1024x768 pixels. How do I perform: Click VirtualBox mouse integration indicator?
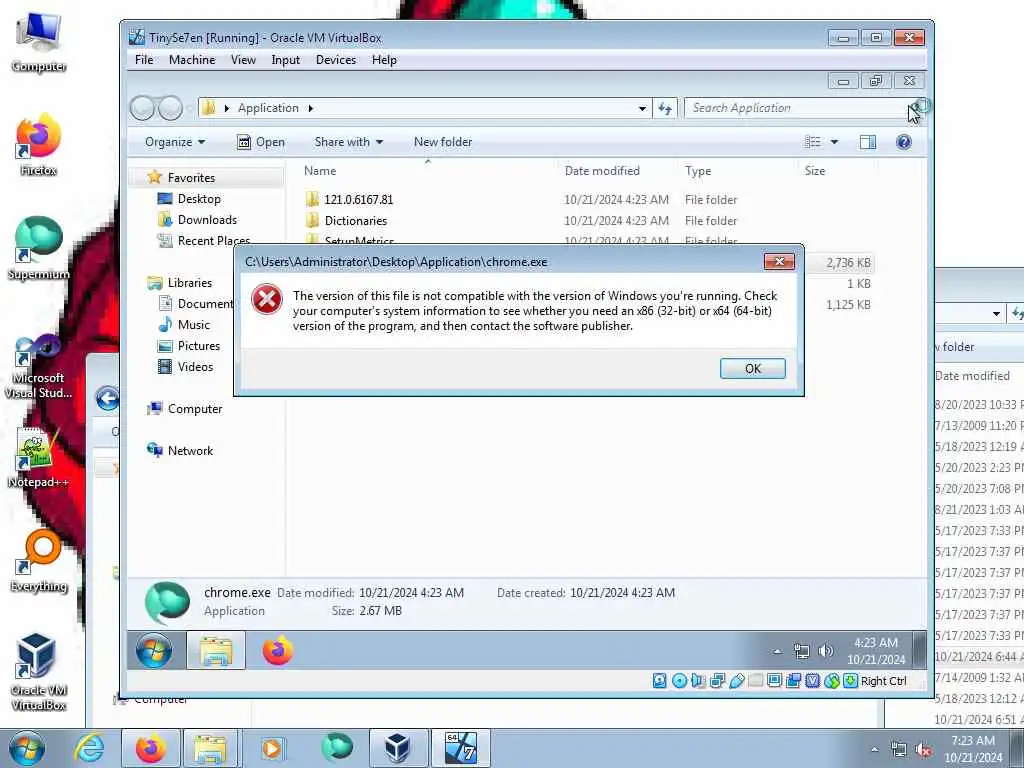832,681
